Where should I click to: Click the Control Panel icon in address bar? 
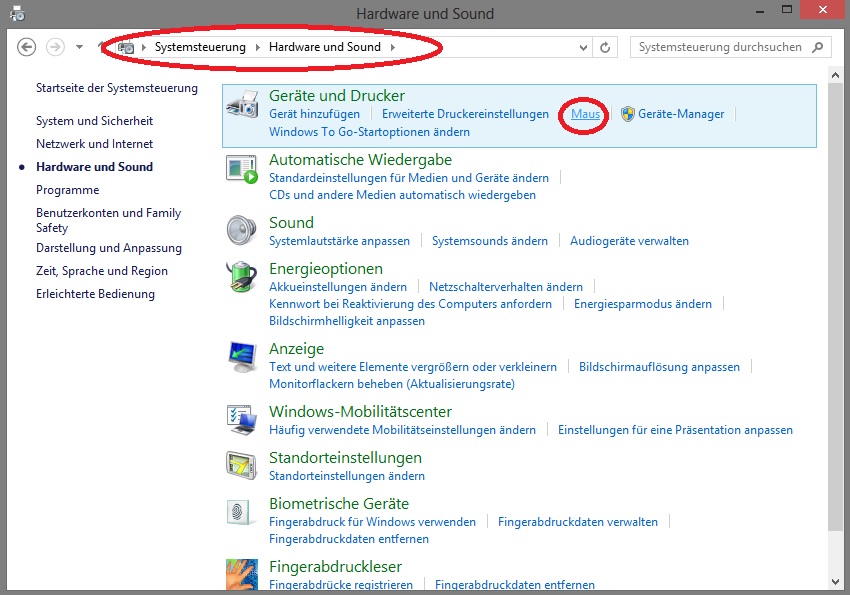point(126,48)
